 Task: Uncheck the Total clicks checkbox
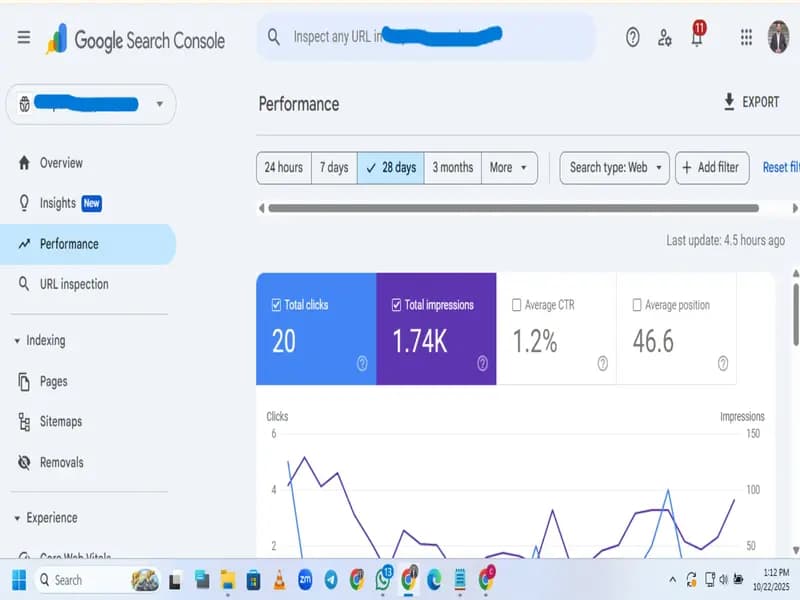coord(276,305)
